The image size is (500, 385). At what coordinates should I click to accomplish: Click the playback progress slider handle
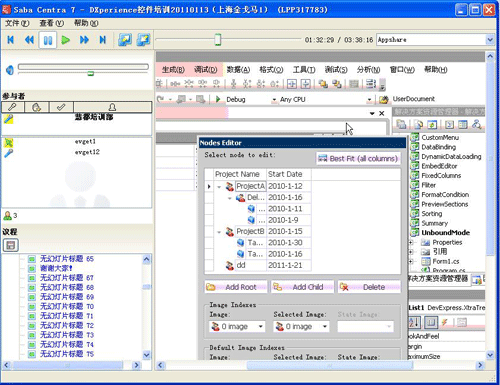[218, 39]
